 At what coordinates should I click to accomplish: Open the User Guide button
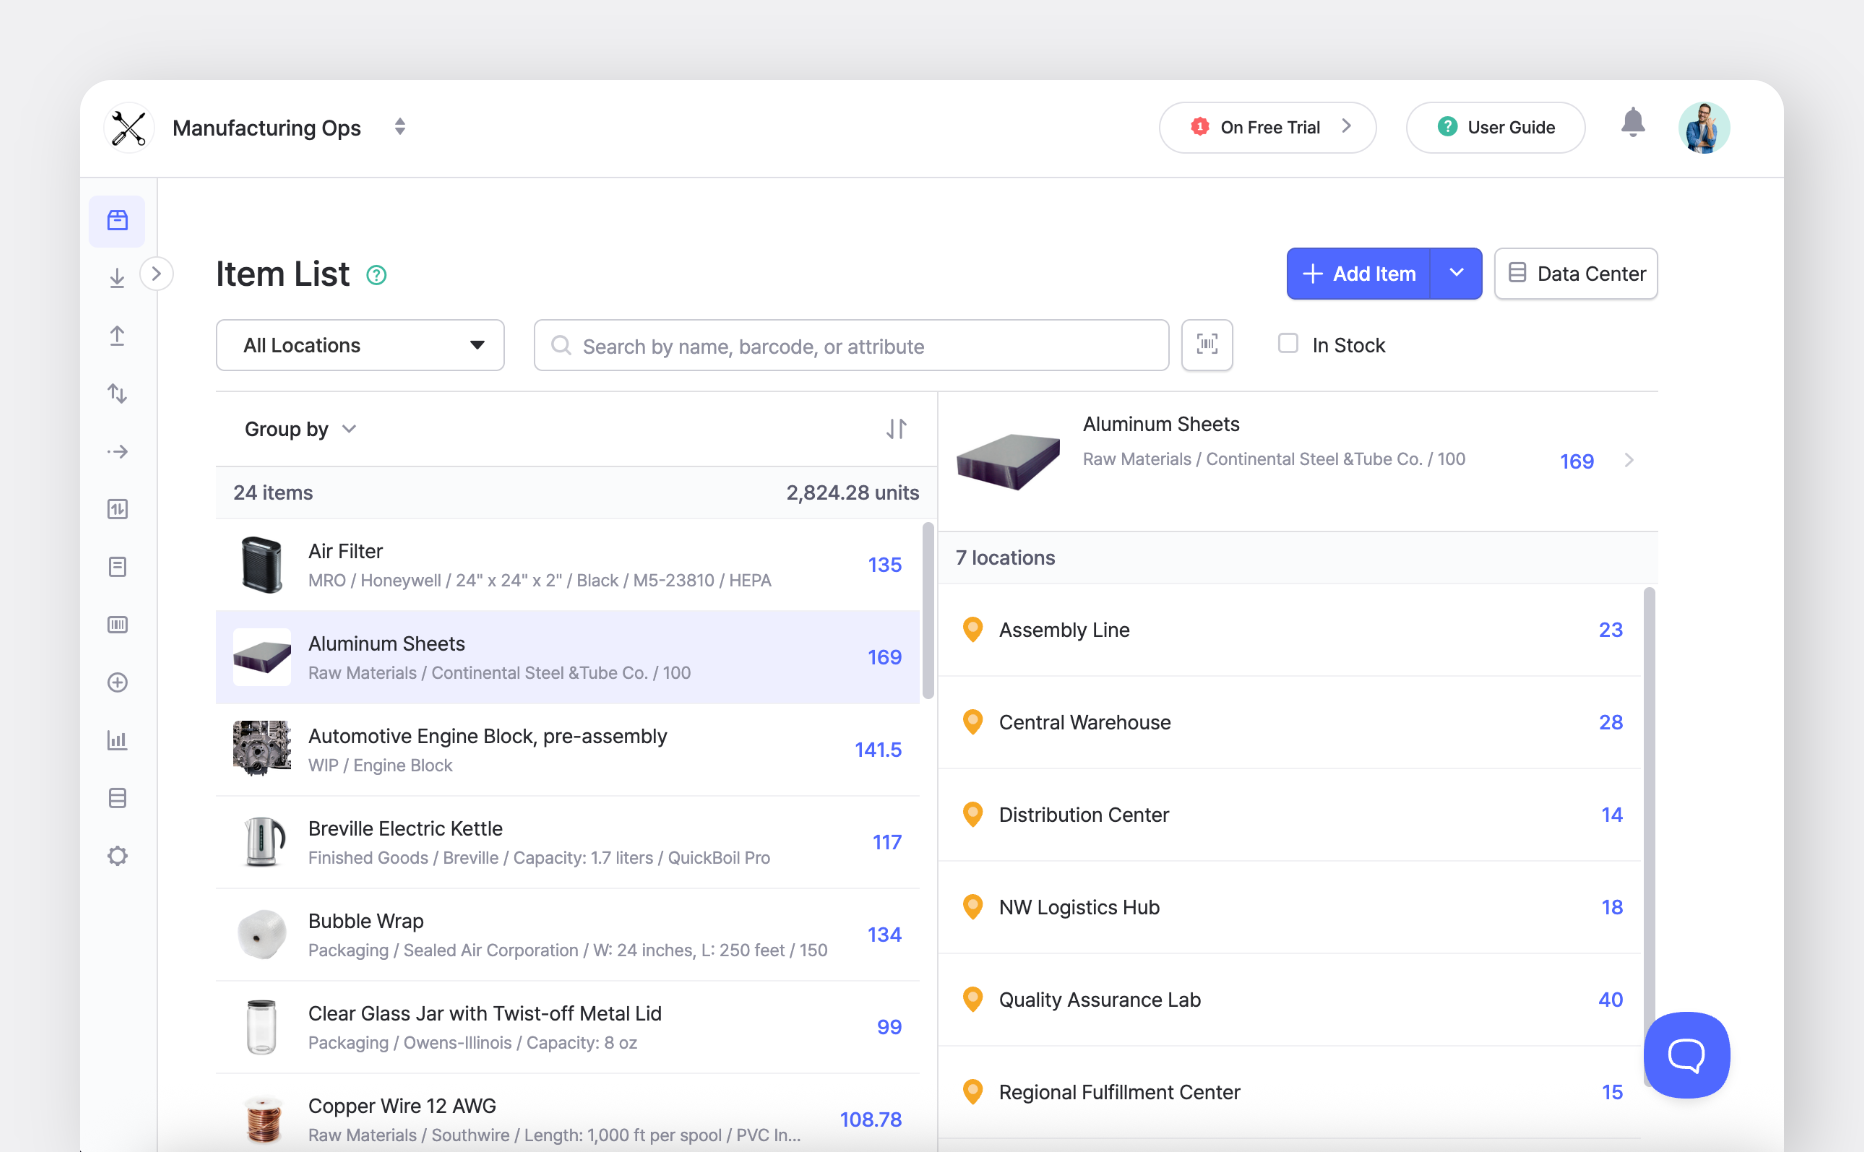(x=1496, y=127)
